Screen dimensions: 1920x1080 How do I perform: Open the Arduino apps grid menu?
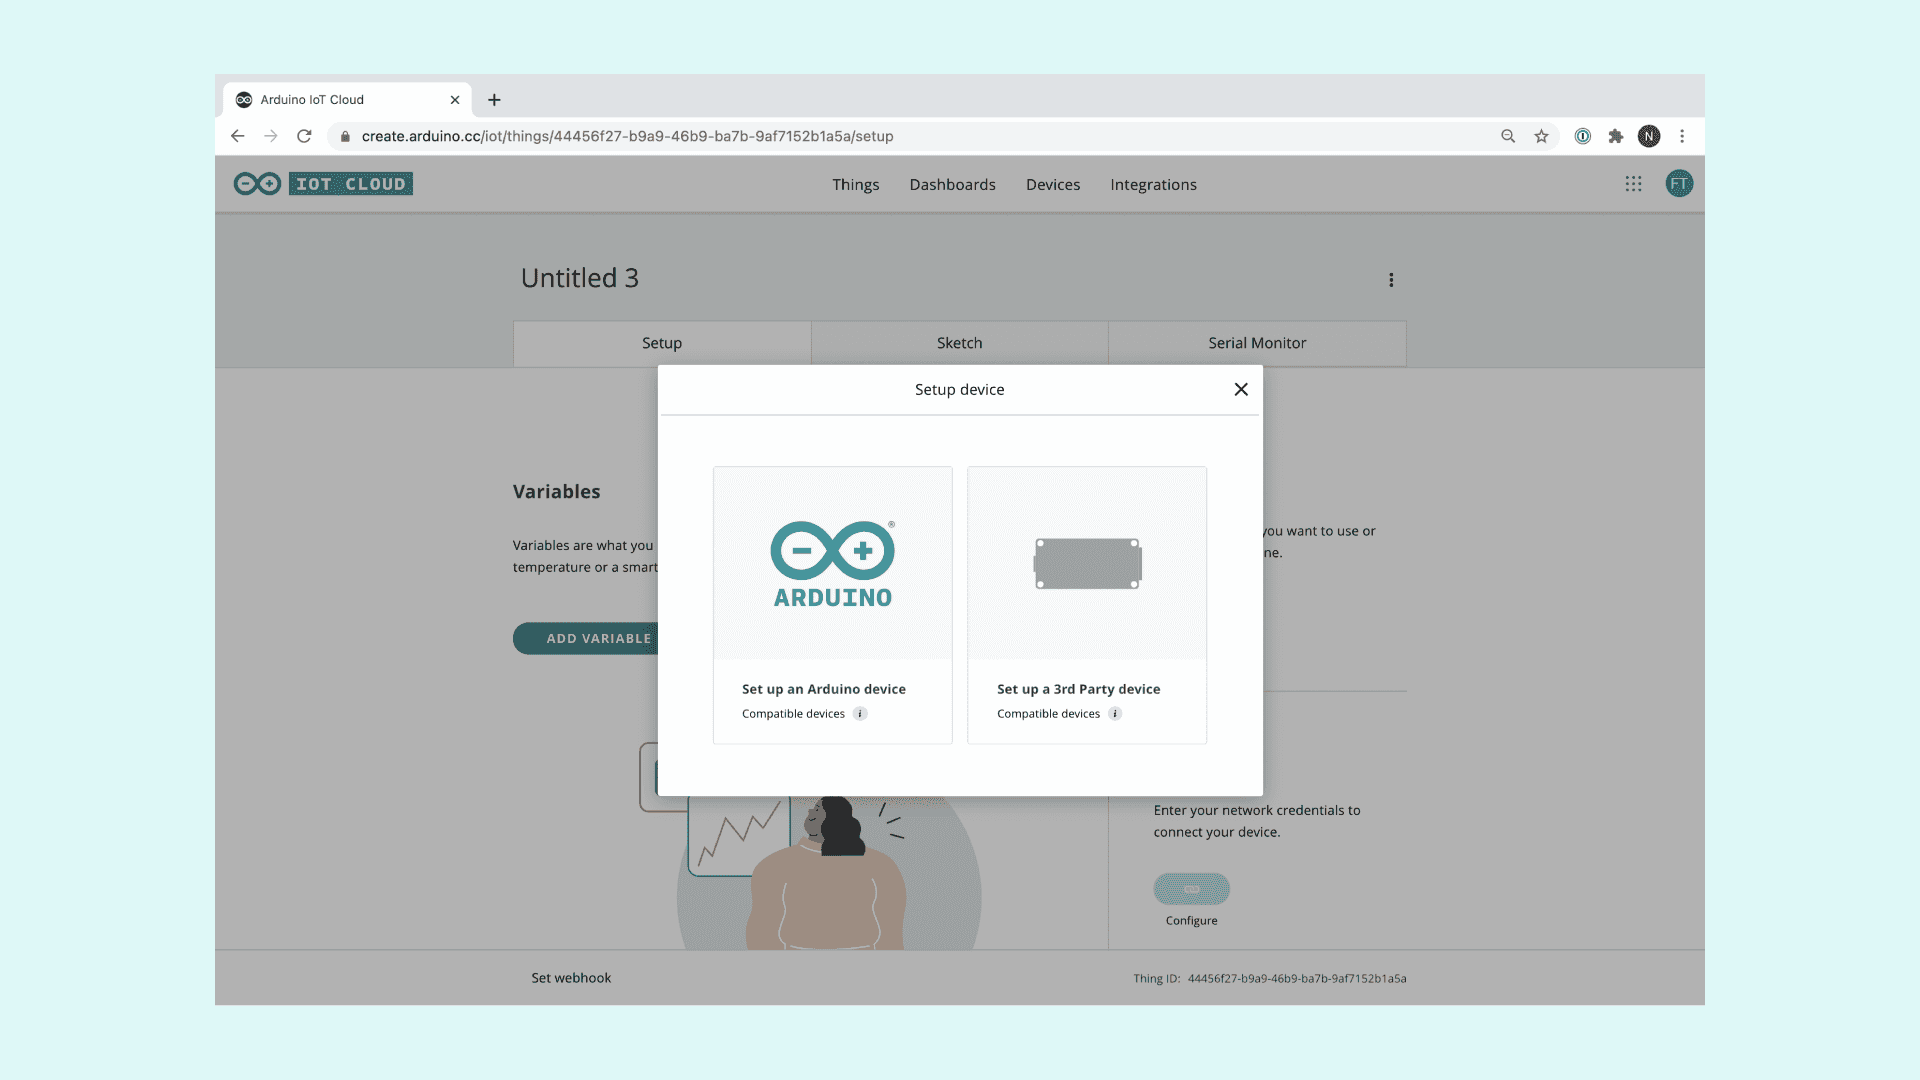[1633, 184]
